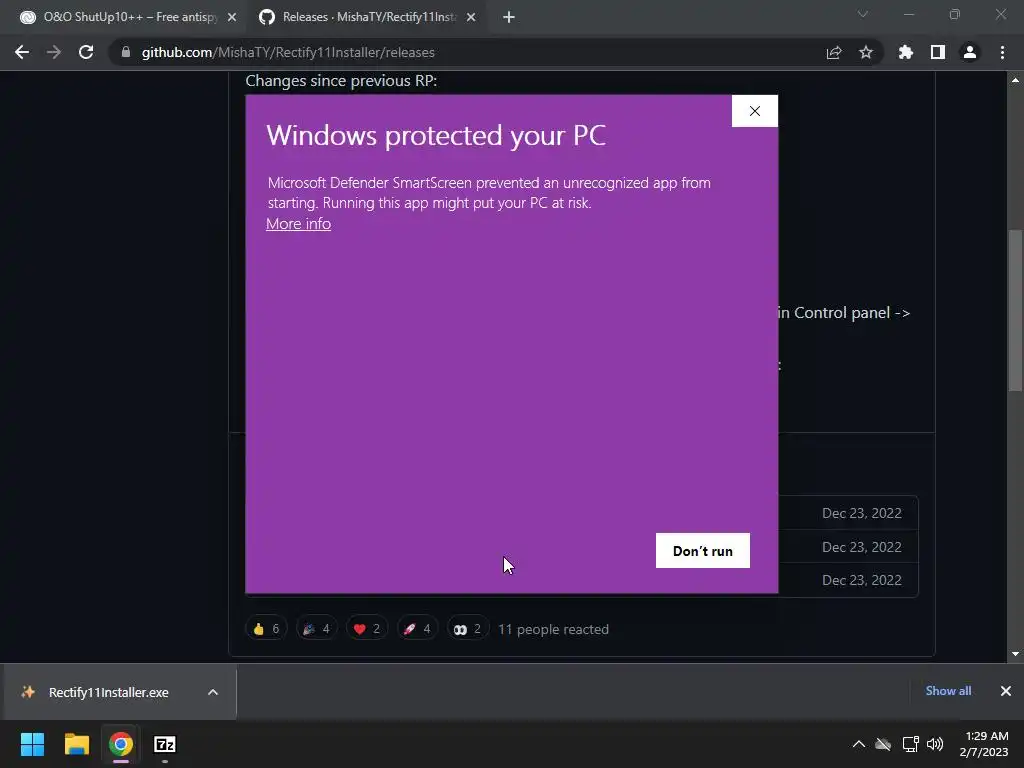This screenshot has height=768, width=1024.
Task: Click 'Changes since previous RP:' text
Action: pos(341,80)
